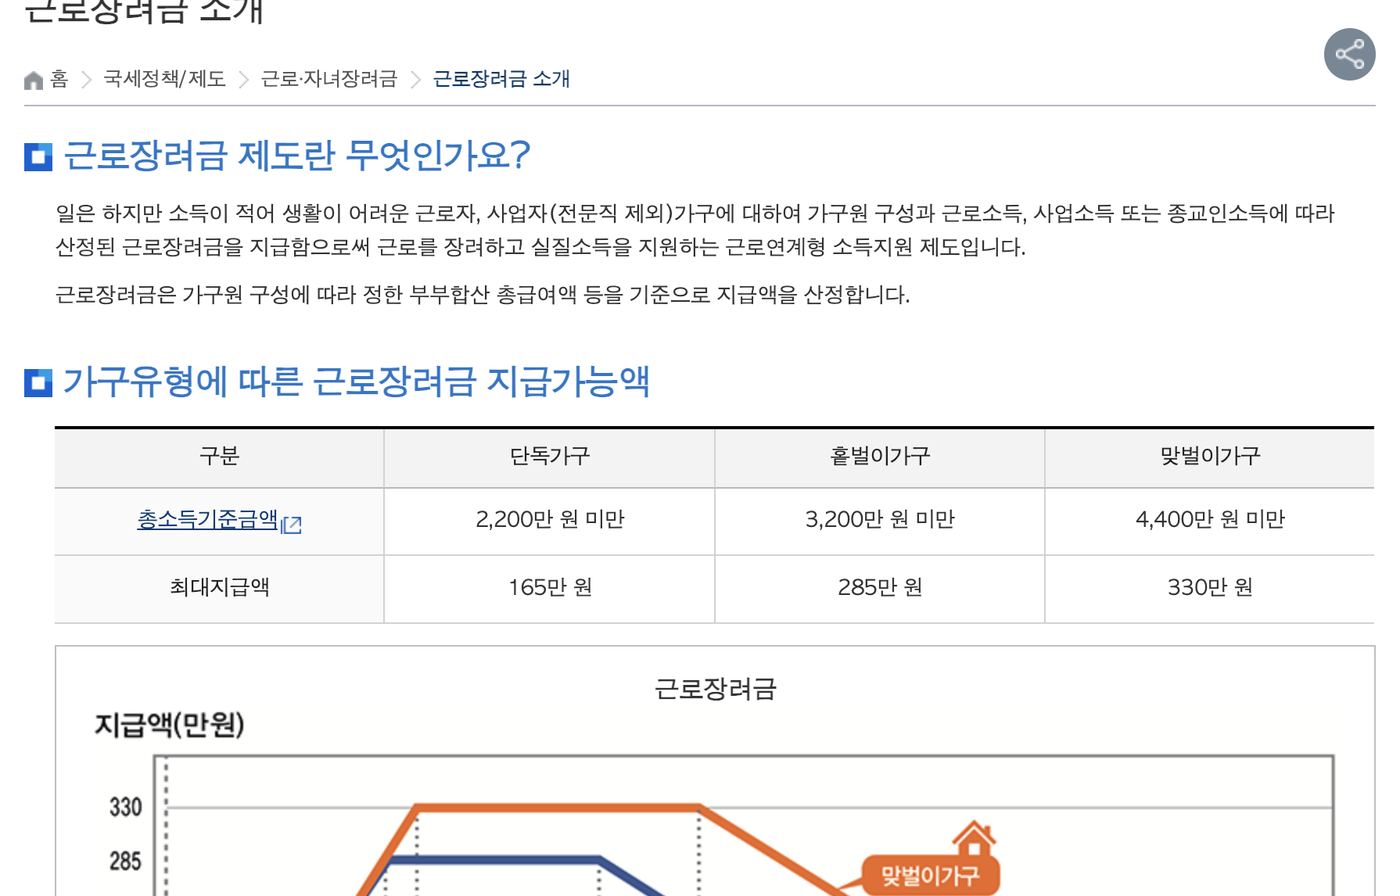Click the heading 가구유형에 따른 근로장려금 지급가능액
Screen dimensions: 1400x896
coord(357,382)
